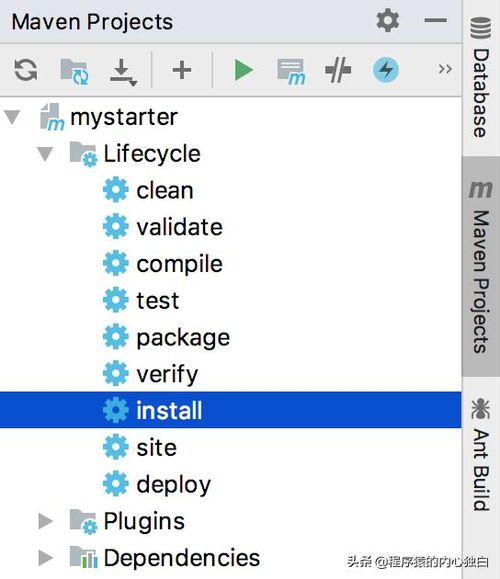Collapse the Lifecycle node arrow
This screenshot has height=579, width=500.
point(45,154)
